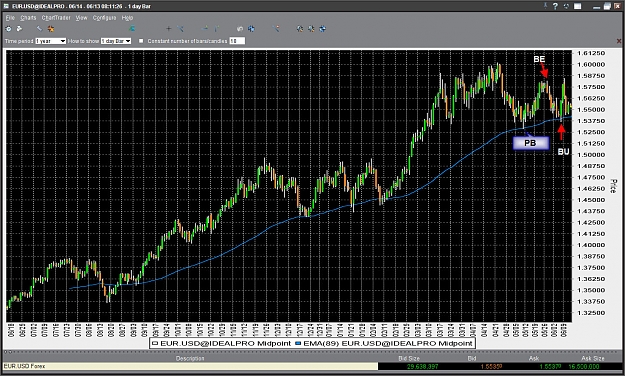Click the bid size value 29,638,397
Viewport: 625px width, 376px height.
pos(422,366)
